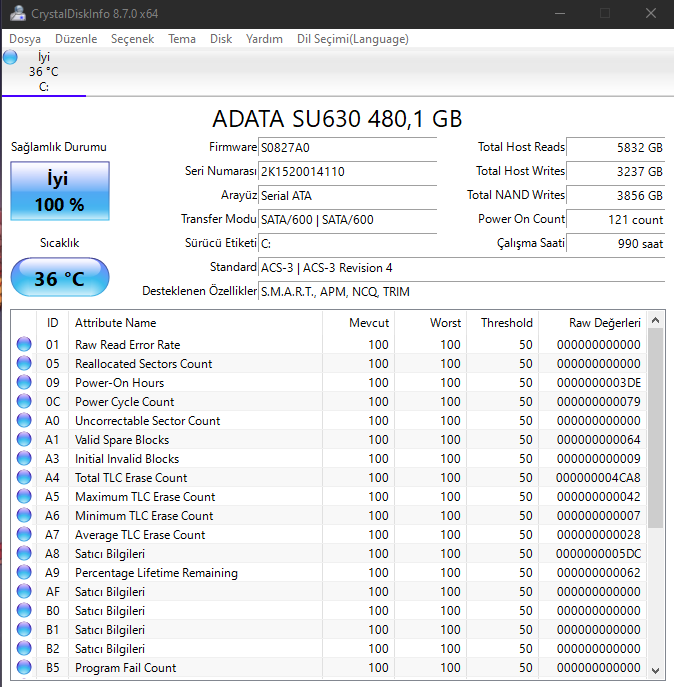Viewport: 674px width, 687px height.
Task: Click the blue health orb above the C: tab
Action: [x=10, y=57]
